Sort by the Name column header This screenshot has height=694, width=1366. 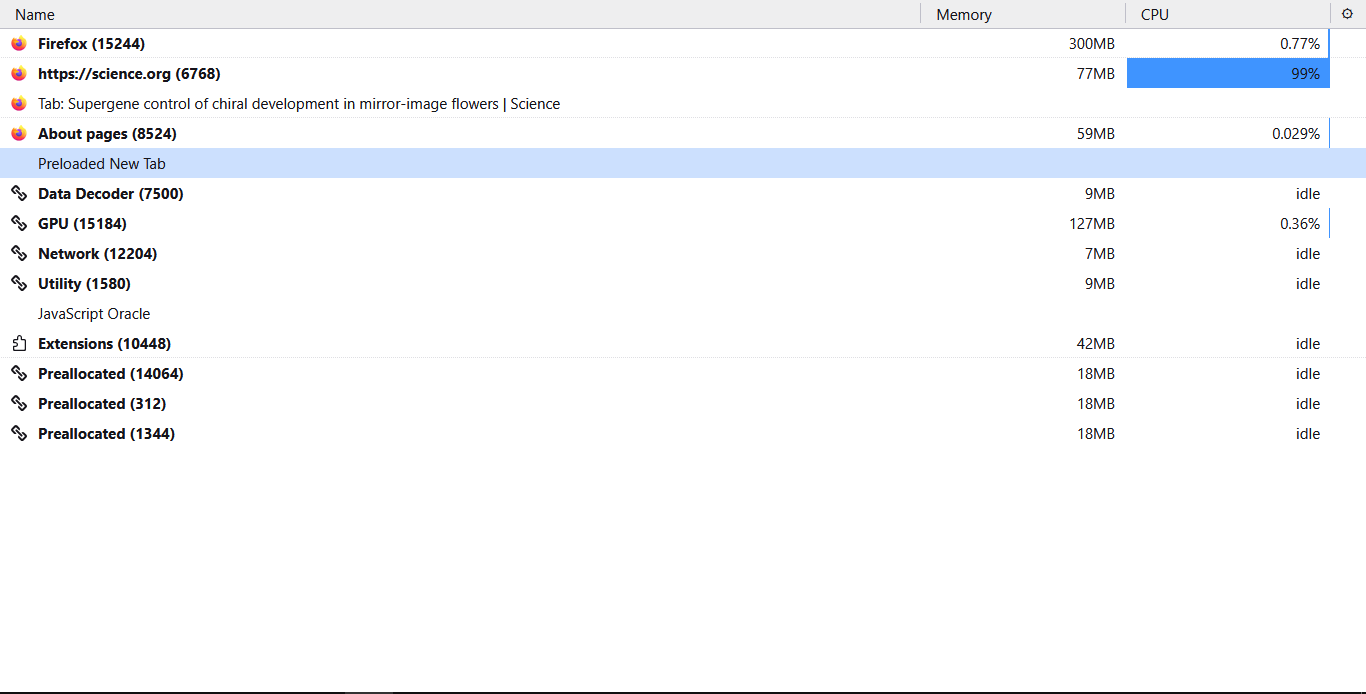click(x=460, y=14)
